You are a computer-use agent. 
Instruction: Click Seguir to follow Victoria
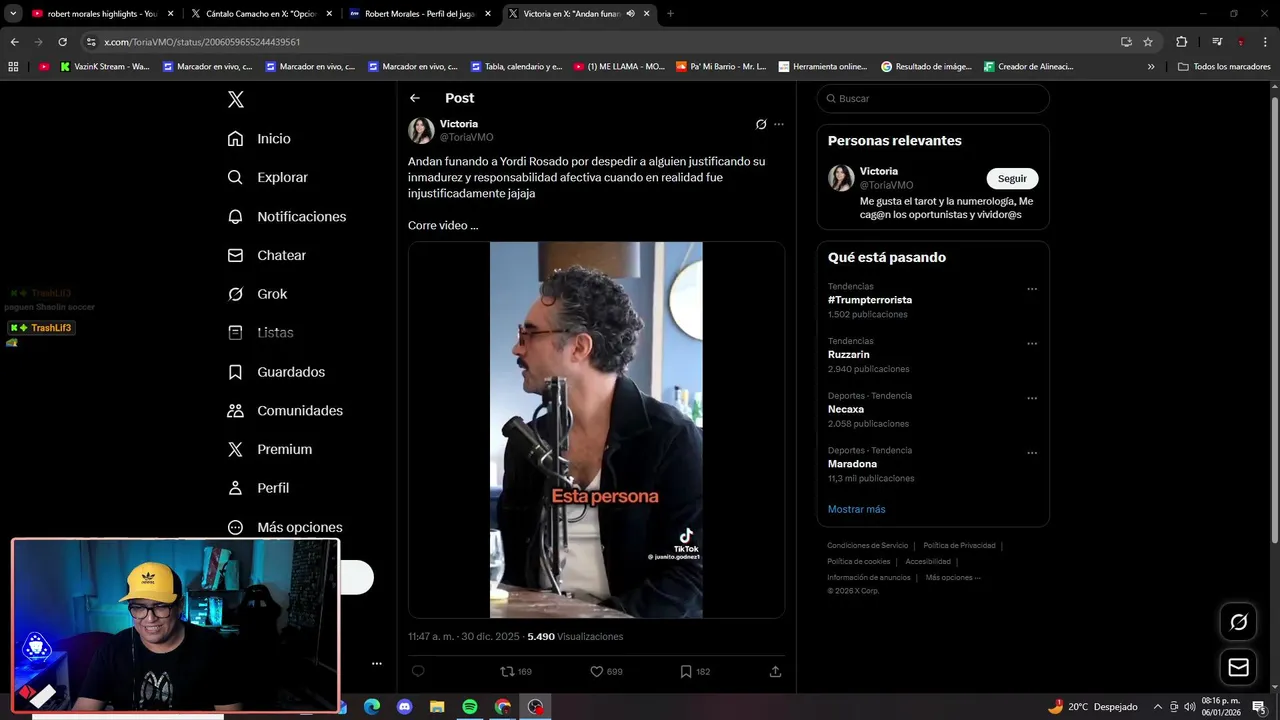(1012, 178)
